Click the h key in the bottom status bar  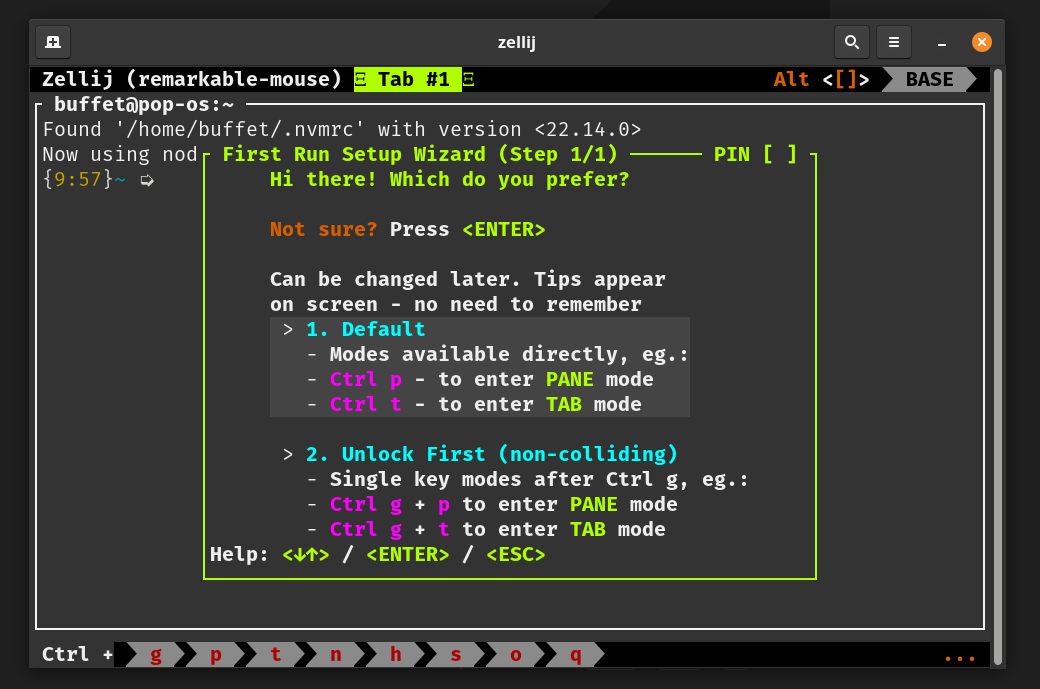coord(395,655)
